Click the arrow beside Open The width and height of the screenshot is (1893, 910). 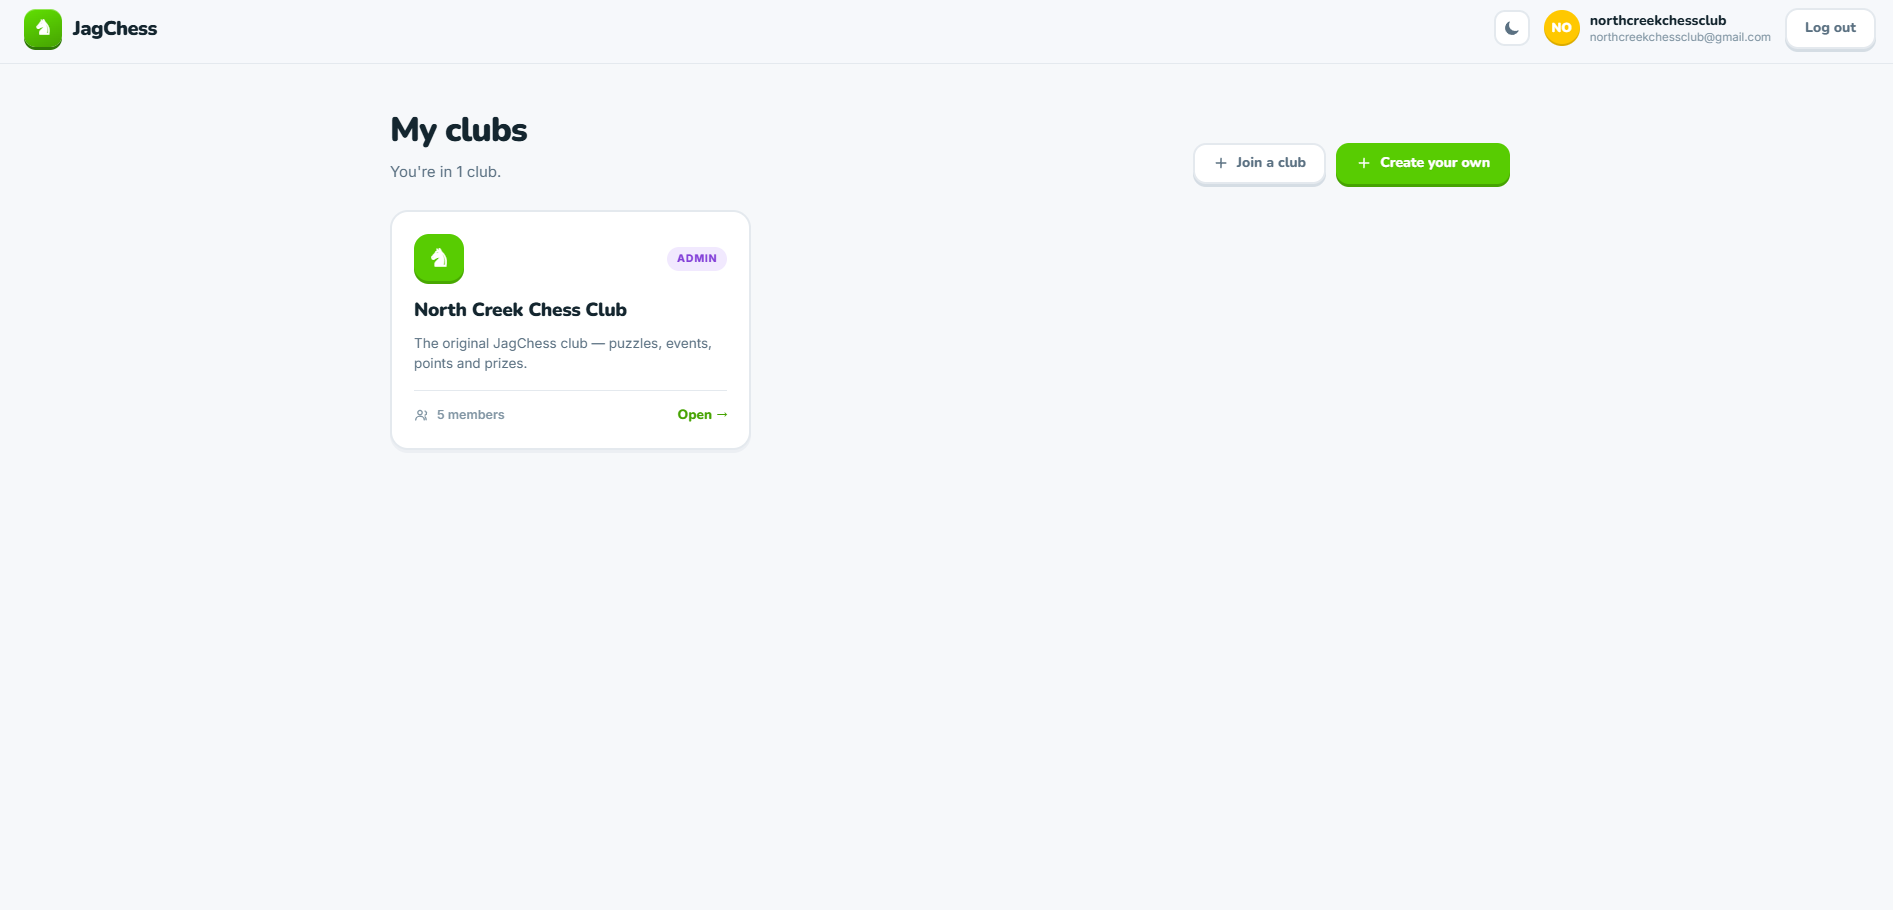(722, 415)
